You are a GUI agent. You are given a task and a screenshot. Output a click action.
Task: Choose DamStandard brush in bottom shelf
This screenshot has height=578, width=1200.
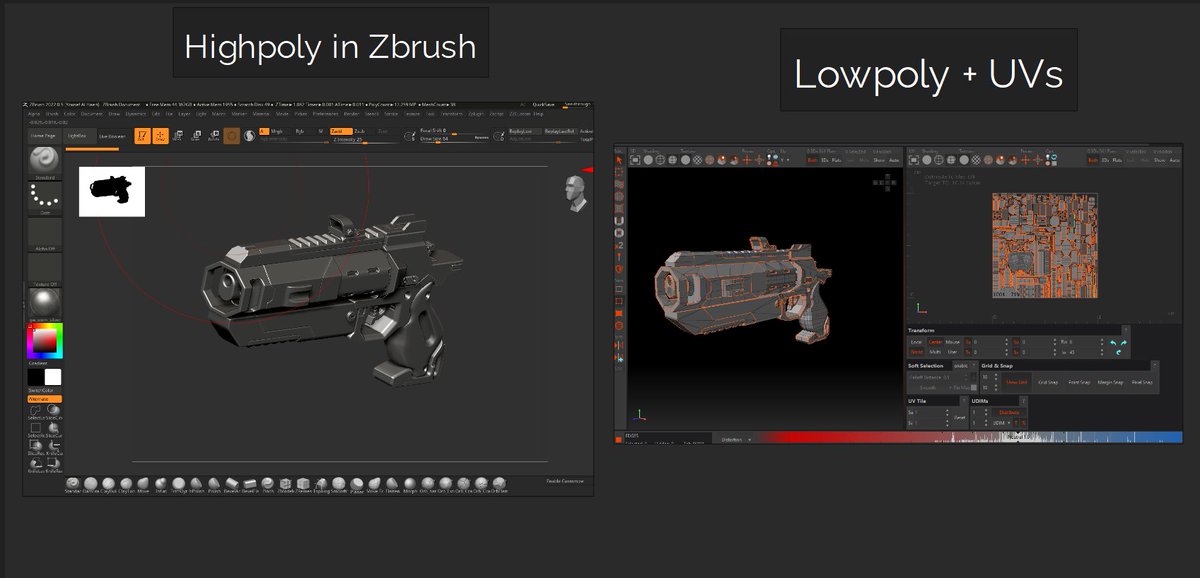90,484
